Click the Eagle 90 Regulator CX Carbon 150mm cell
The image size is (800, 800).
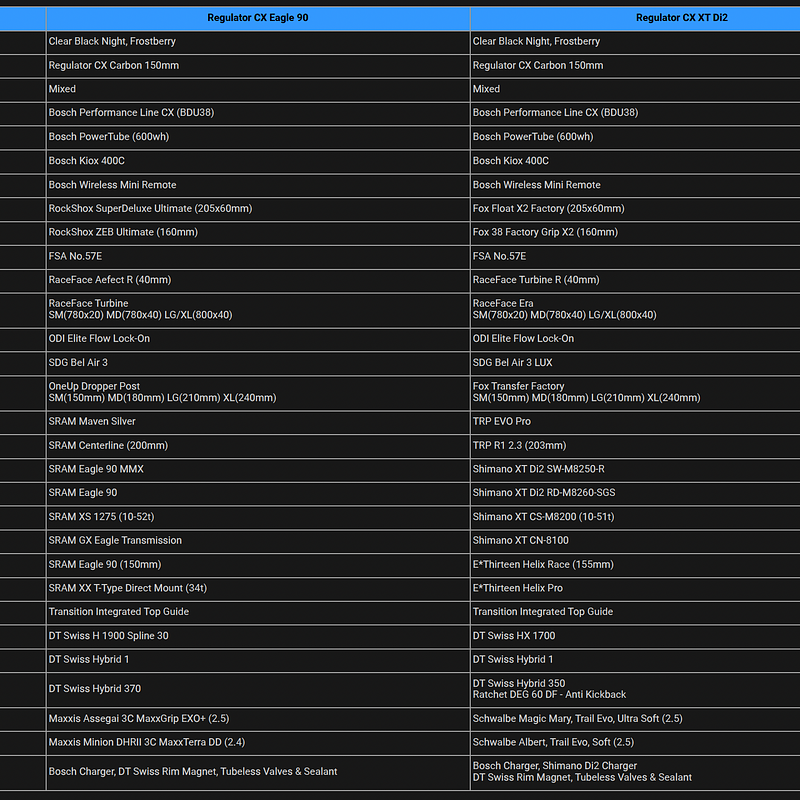click(x=258, y=66)
